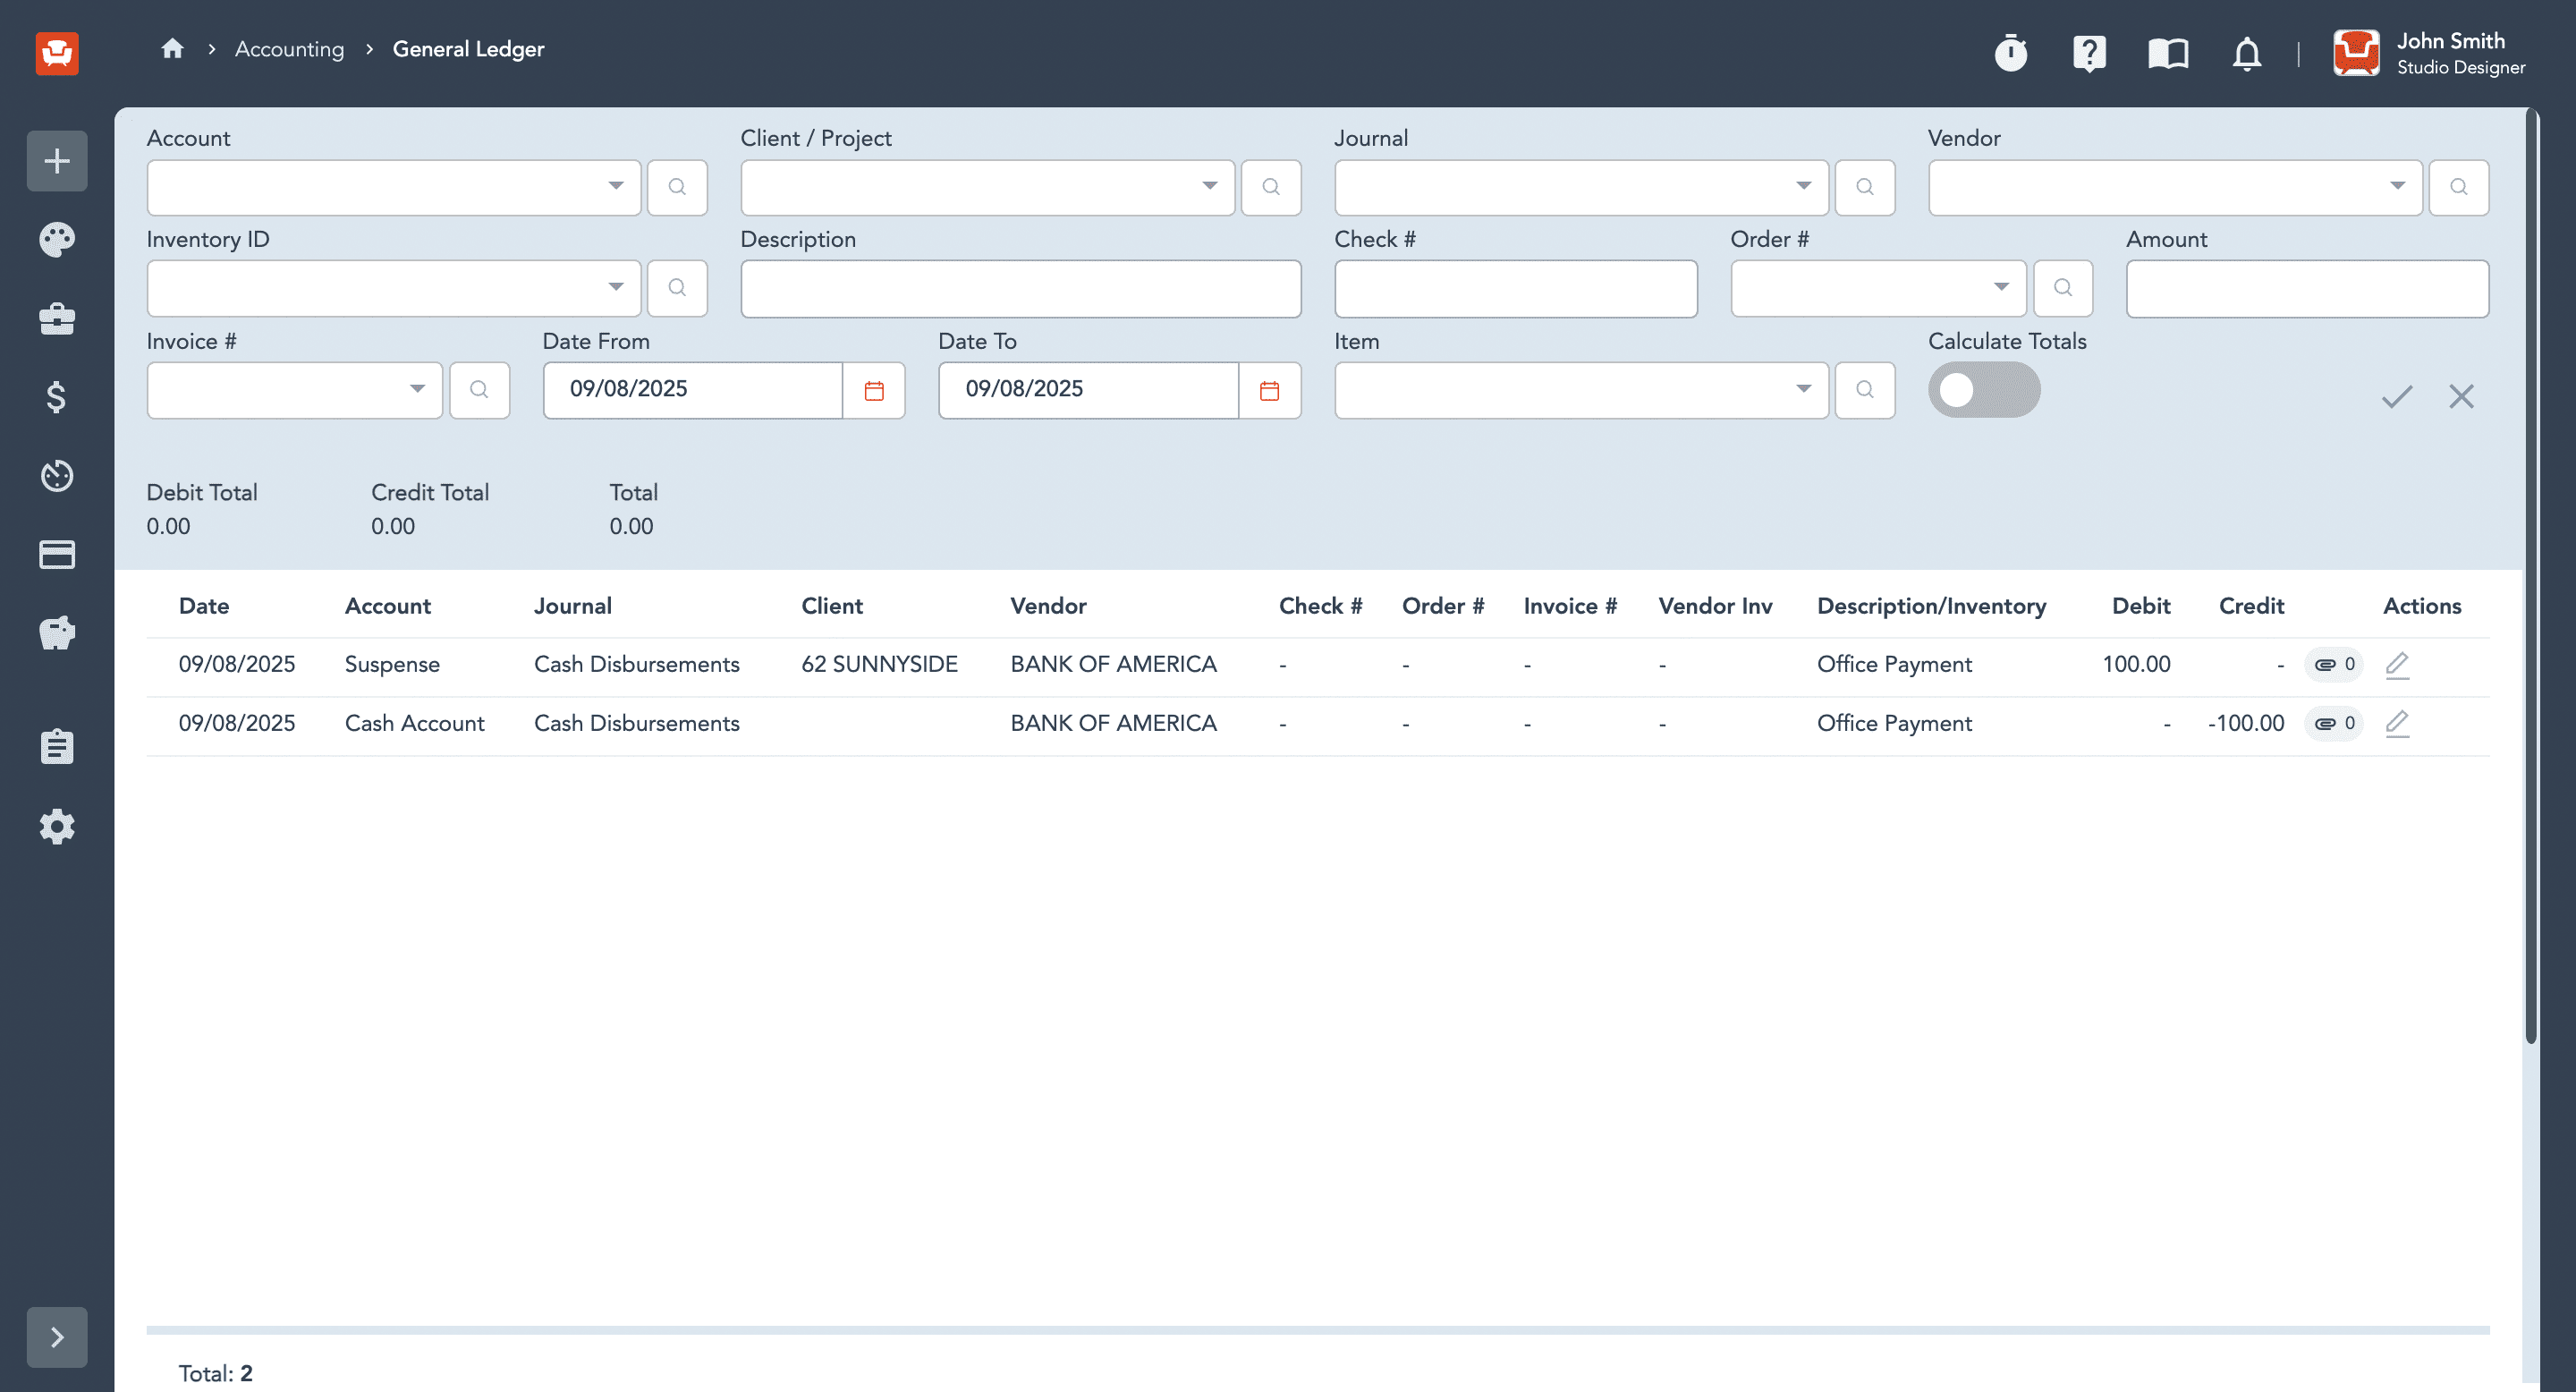The width and height of the screenshot is (2576, 1392).
Task: Open the piggy bank icon in sidebar
Action: (x=57, y=633)
